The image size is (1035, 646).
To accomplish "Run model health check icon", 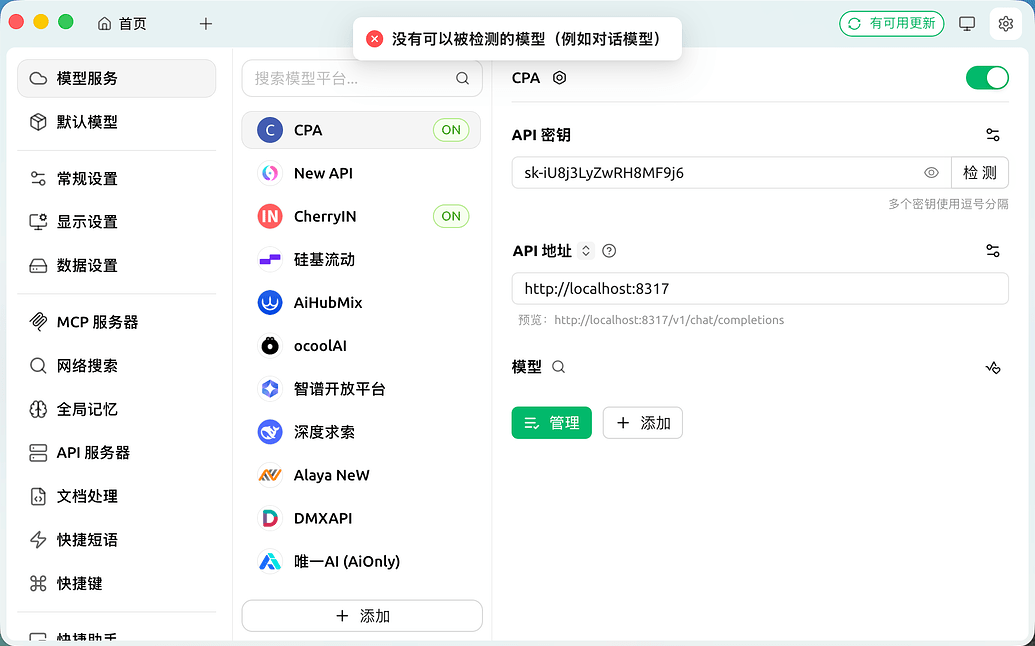I will (993, 368).
